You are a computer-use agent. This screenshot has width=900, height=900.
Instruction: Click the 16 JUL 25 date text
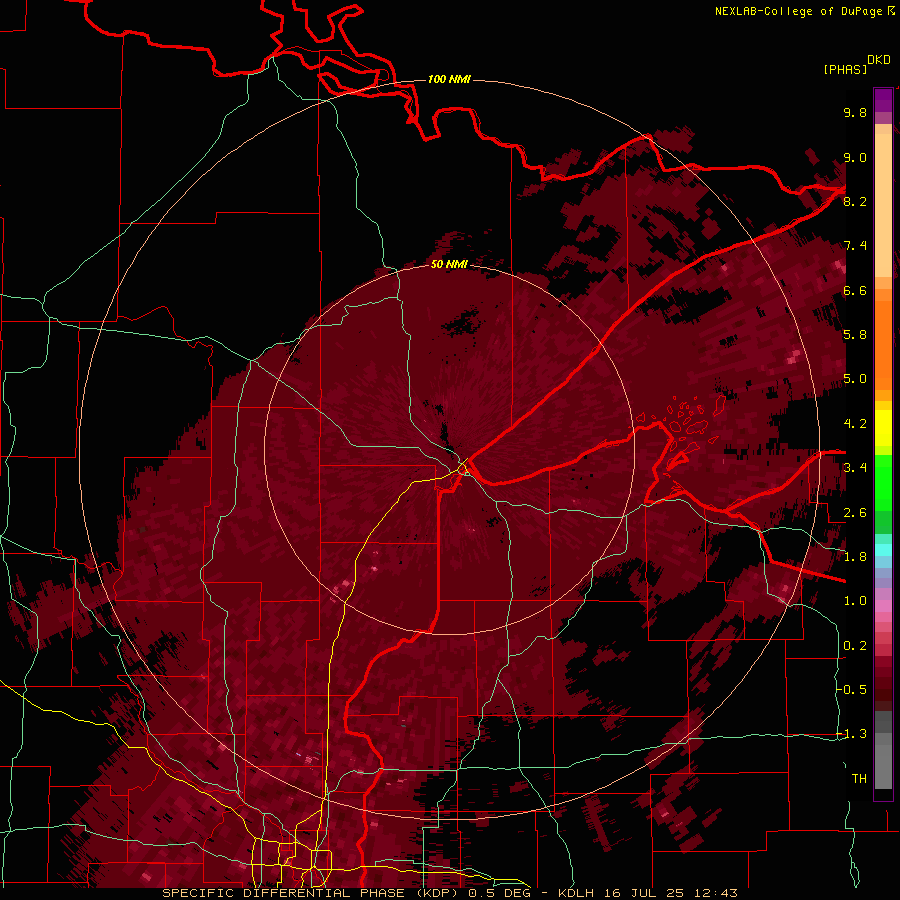(645, 893)
